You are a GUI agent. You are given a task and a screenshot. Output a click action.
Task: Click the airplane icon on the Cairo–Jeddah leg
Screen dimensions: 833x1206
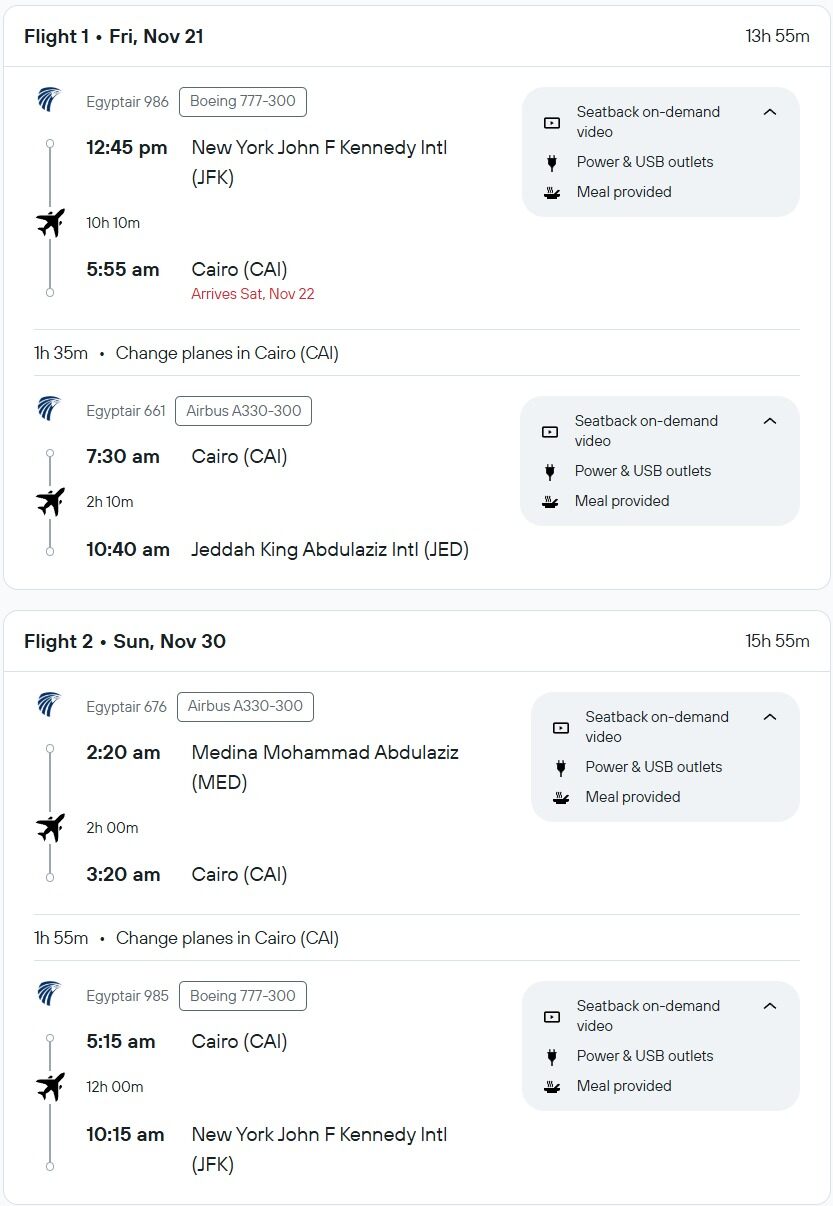click(x=50, y=502)
